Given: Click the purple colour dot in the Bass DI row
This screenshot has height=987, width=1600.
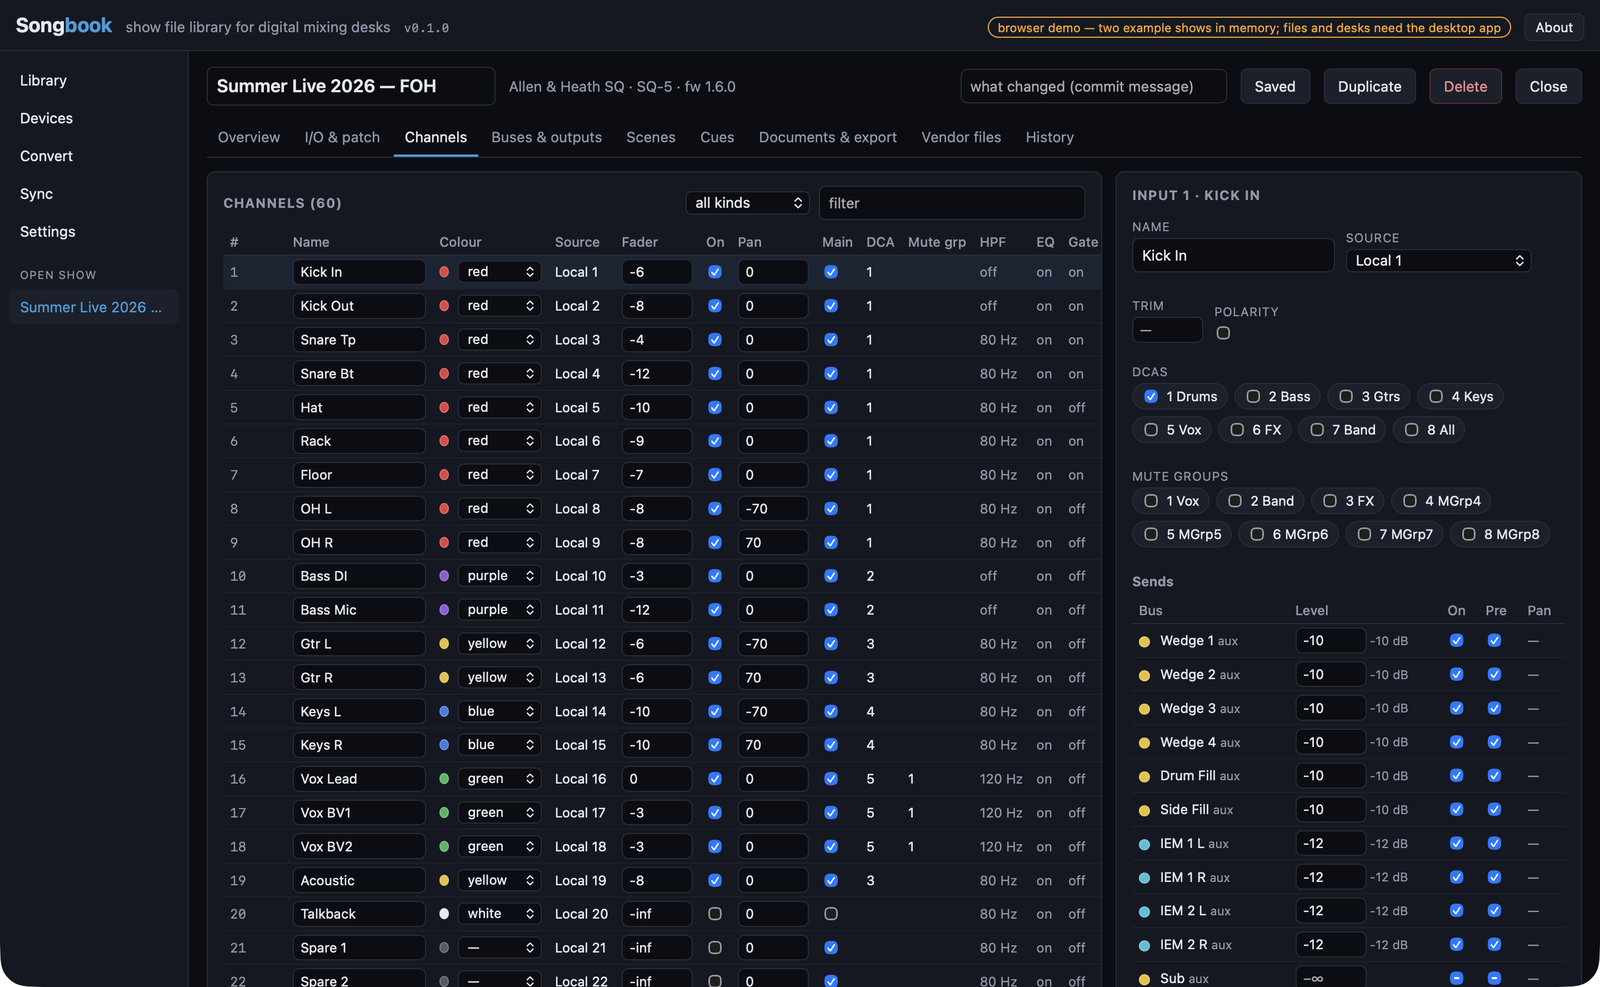Looking at the screenshot, I should pos(444,576).
